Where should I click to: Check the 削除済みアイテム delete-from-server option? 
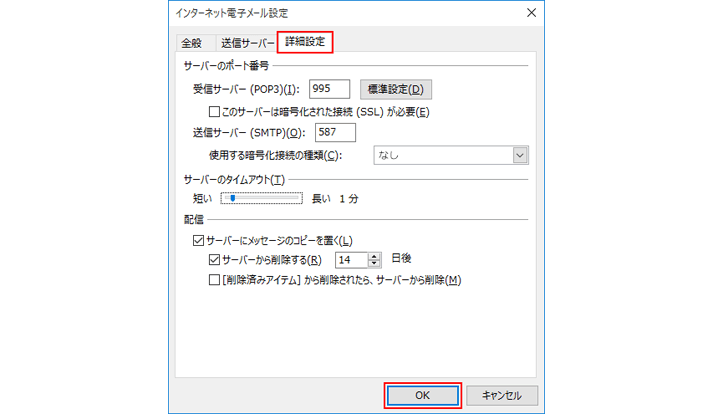click(214, 280)
